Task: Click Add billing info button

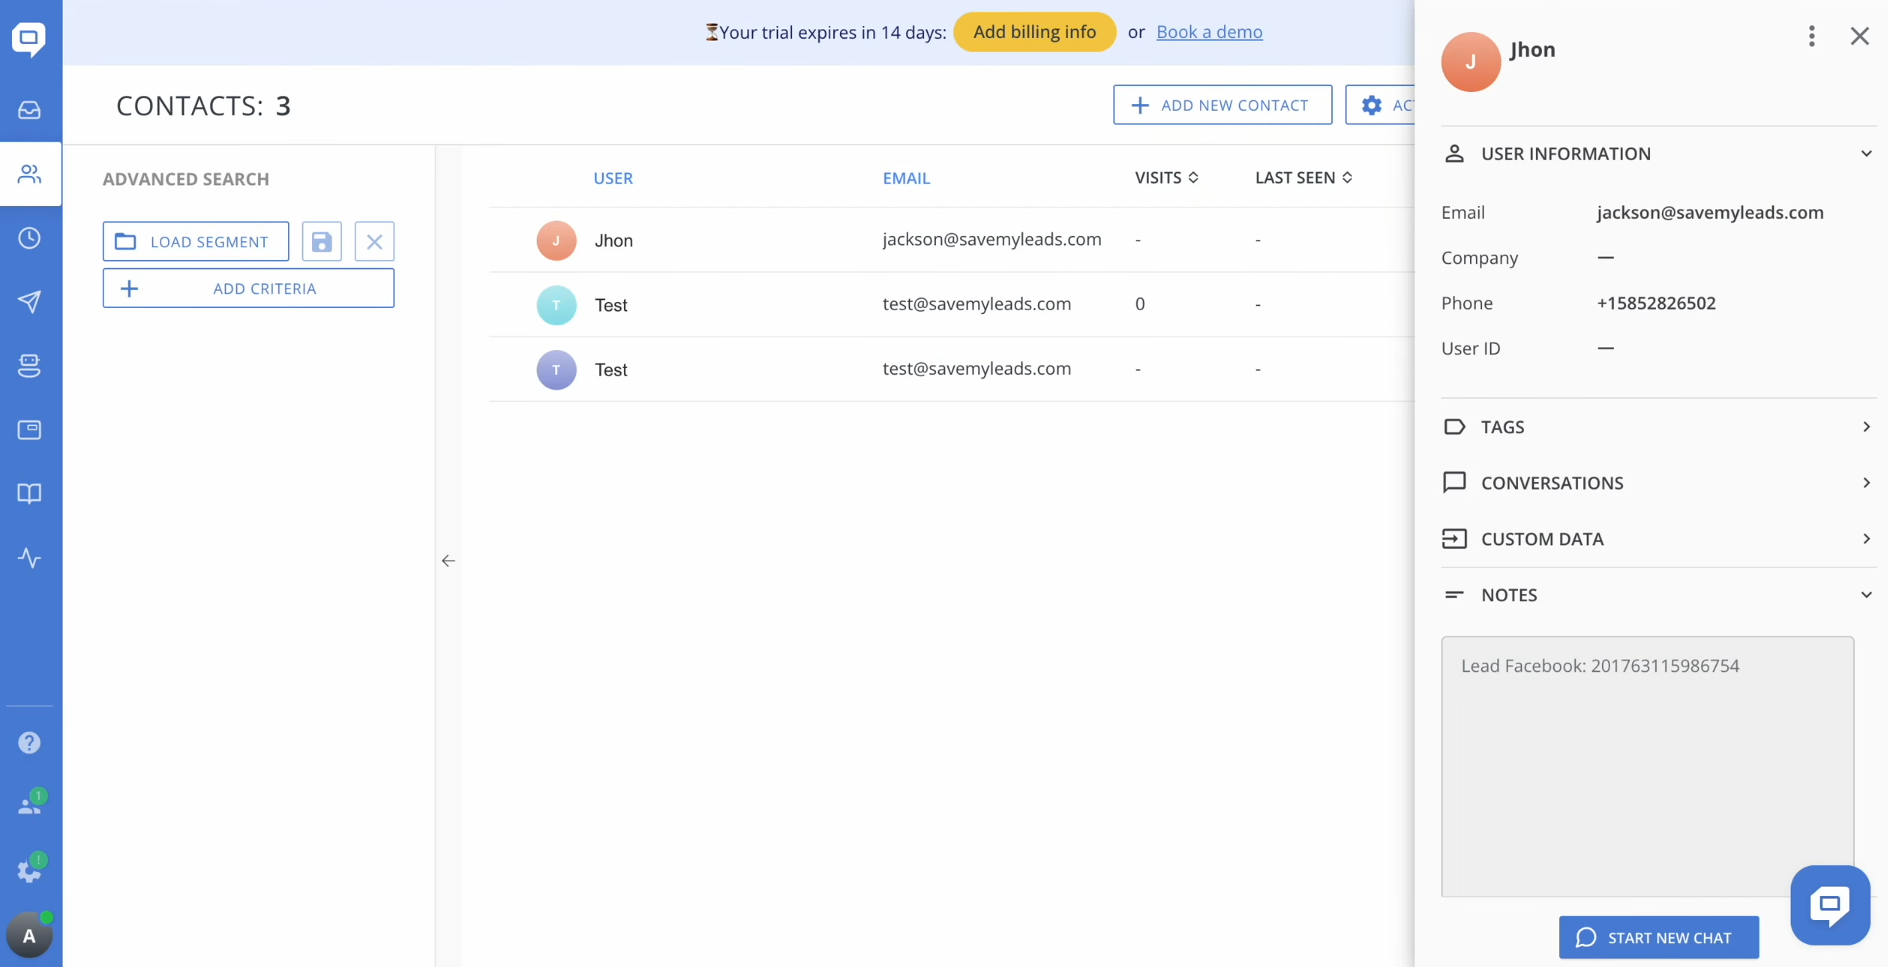Action: (1034, 32)
